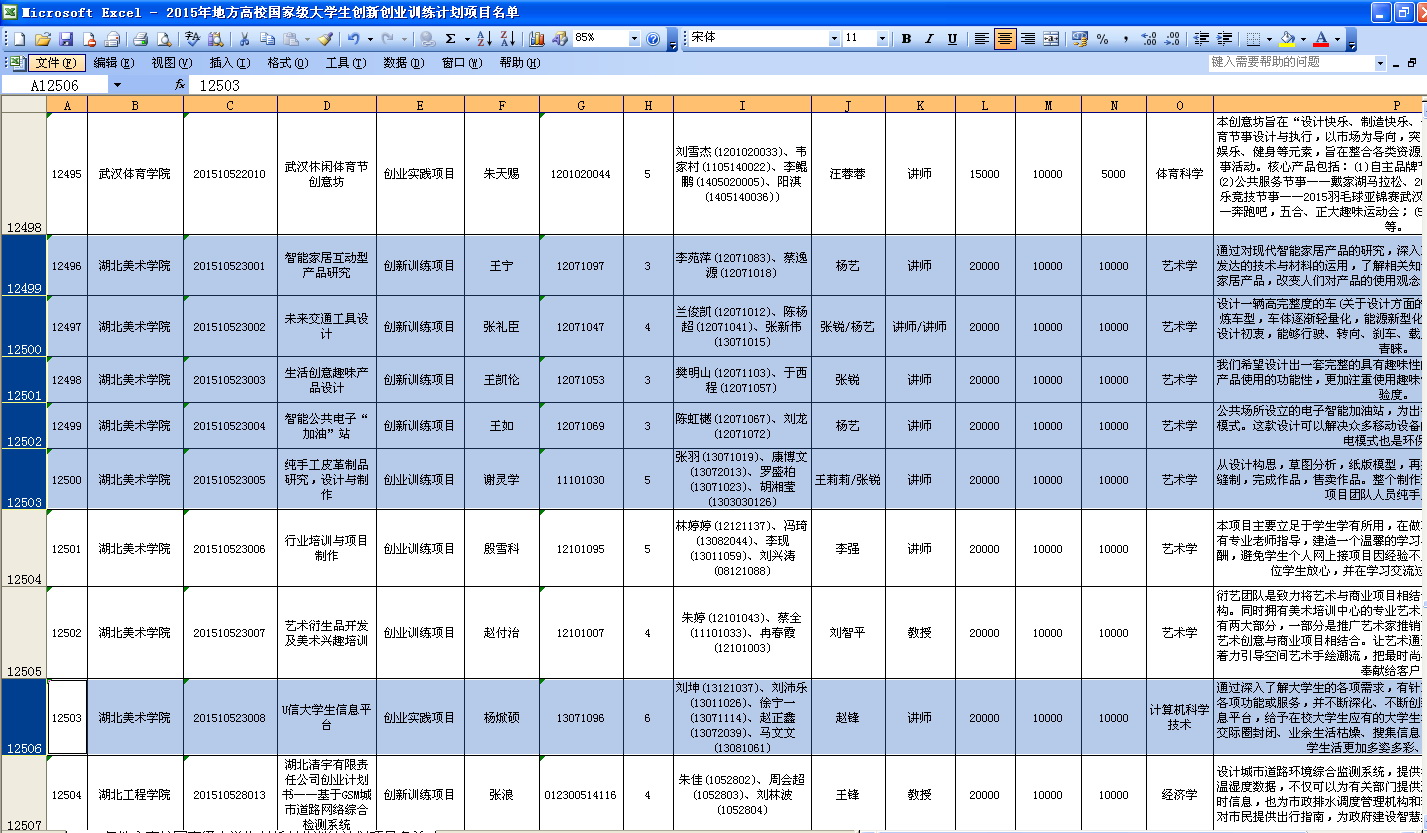Toggle Italic formatting
This screenshot has height=833, width=1427.
click(x=929, y=39)
